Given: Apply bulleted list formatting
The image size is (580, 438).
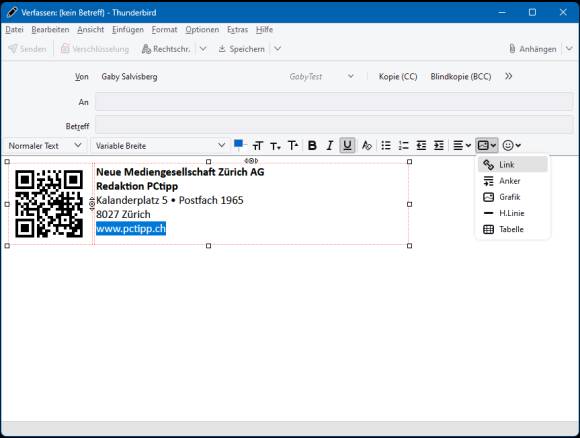Looking at the screenshot, I should tap(386, 145).
